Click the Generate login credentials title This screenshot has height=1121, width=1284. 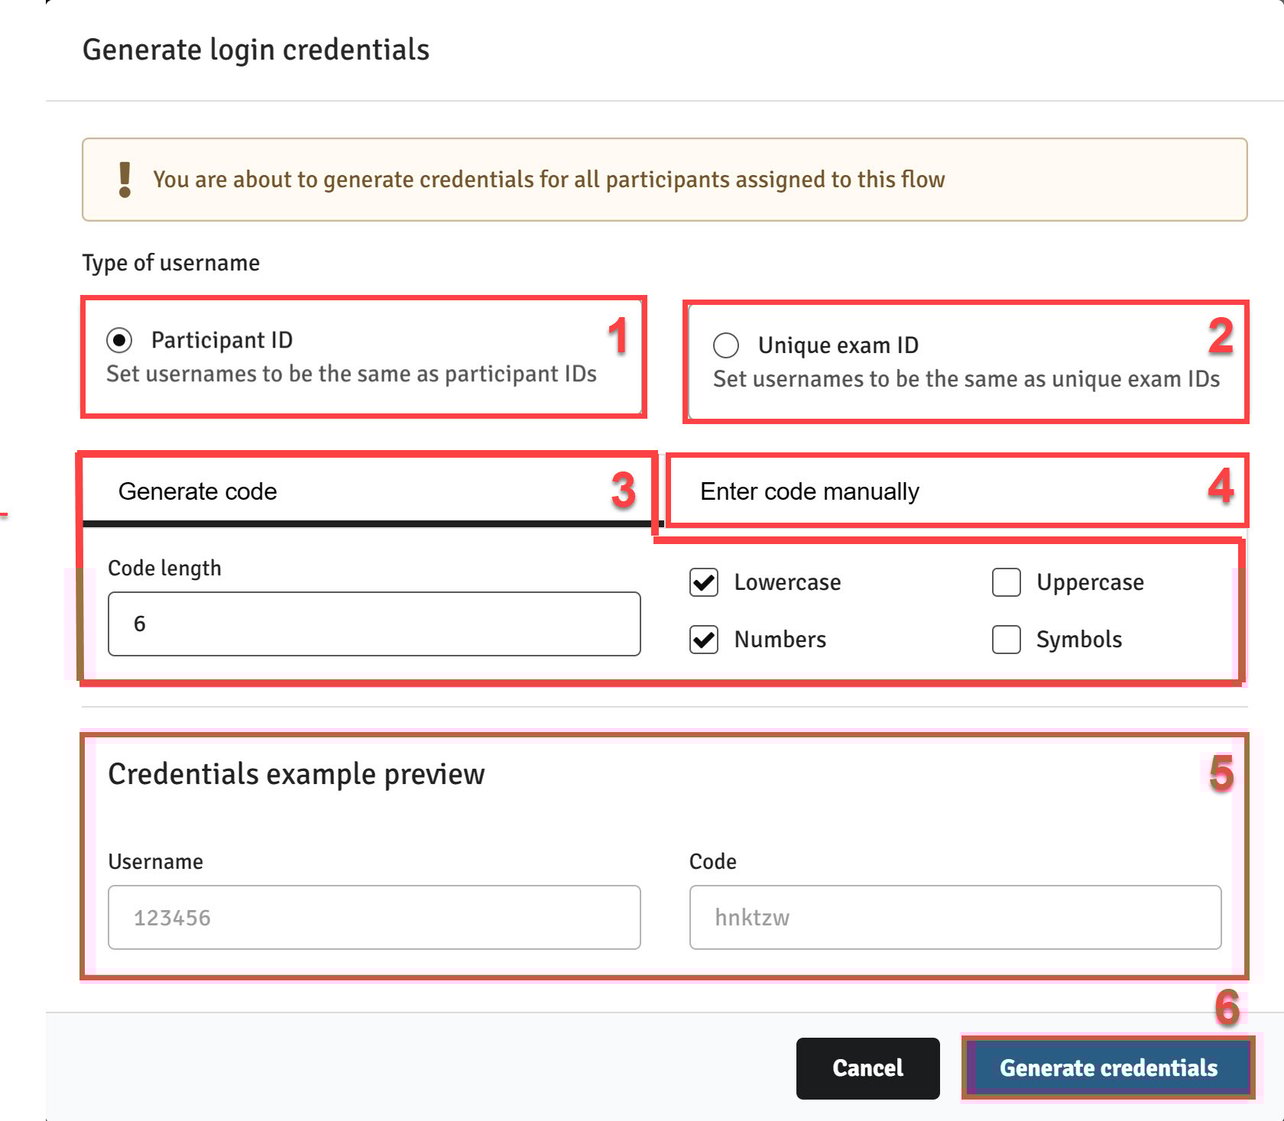(255, 49)
